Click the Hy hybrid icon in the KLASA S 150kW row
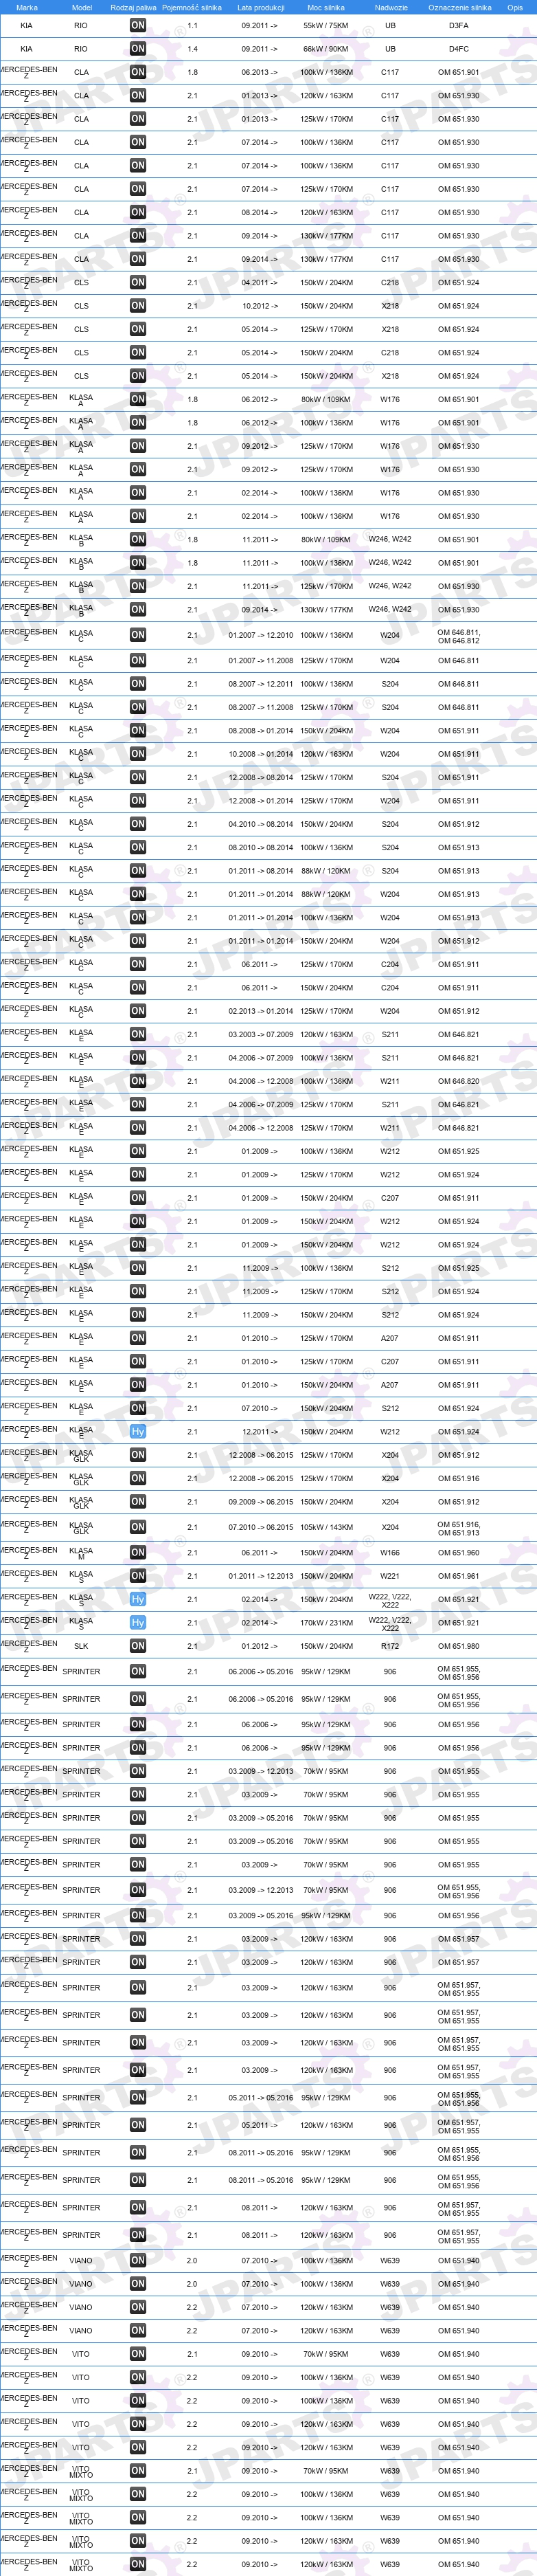 [138, 1599]
